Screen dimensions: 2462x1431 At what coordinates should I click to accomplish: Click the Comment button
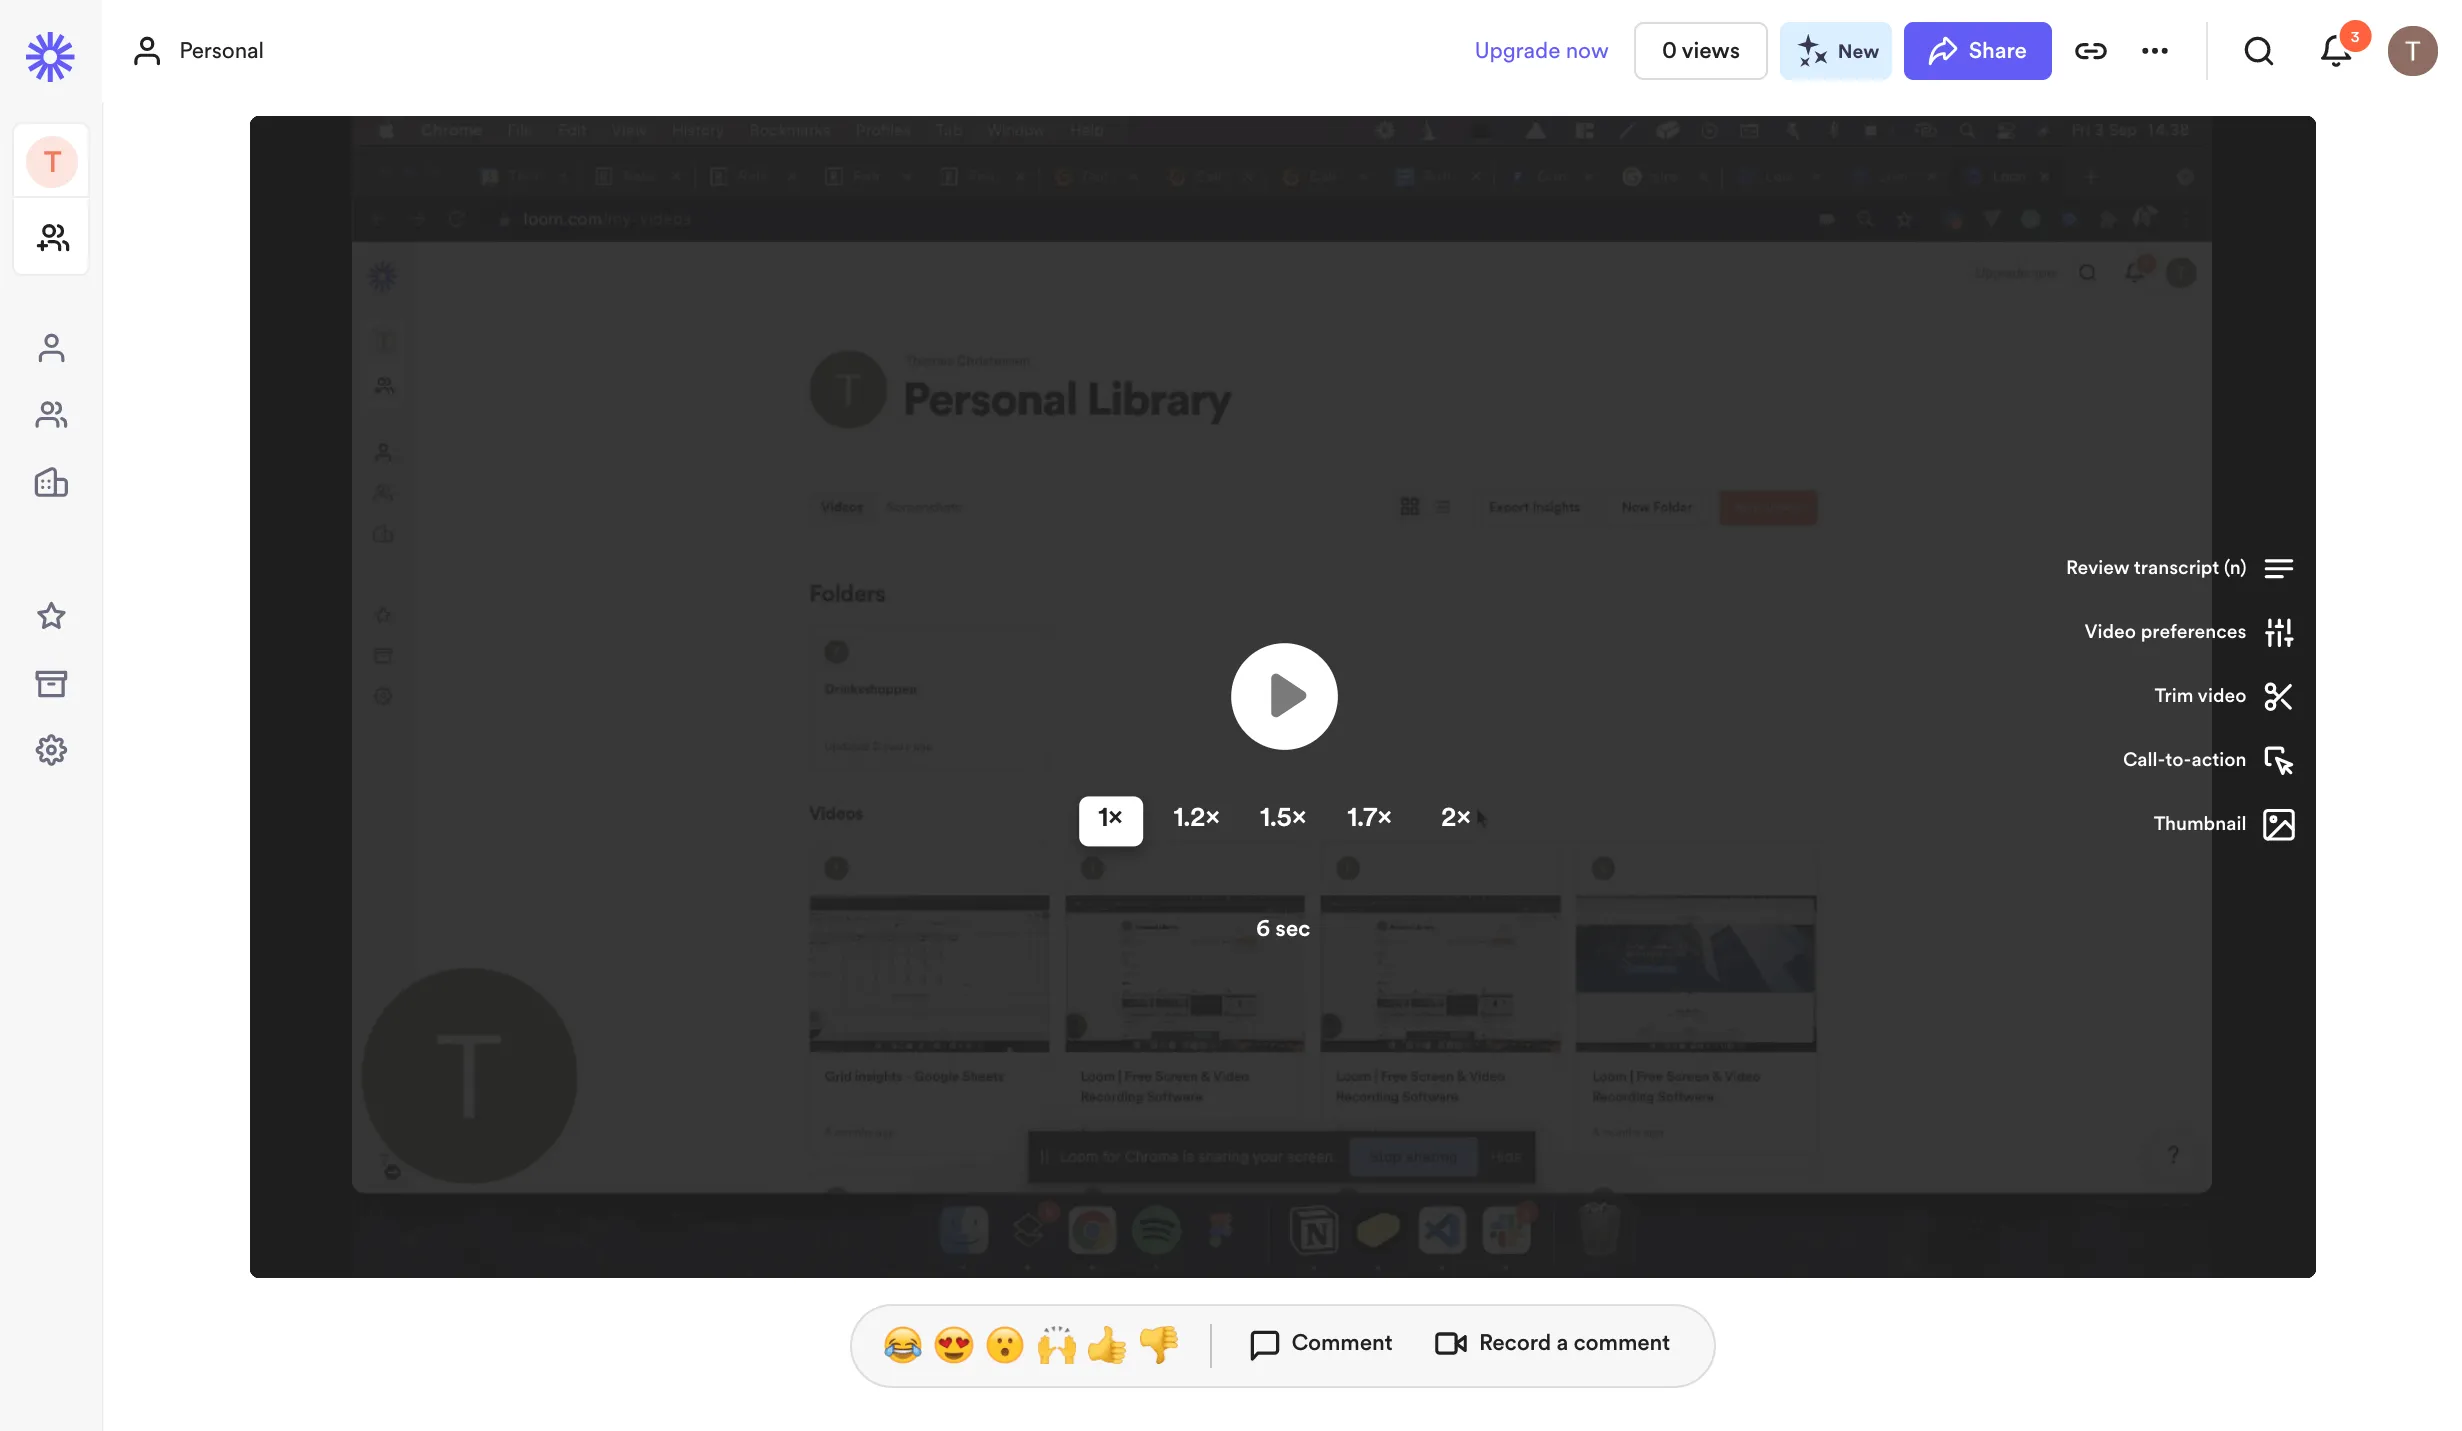click(1321, 1344)
